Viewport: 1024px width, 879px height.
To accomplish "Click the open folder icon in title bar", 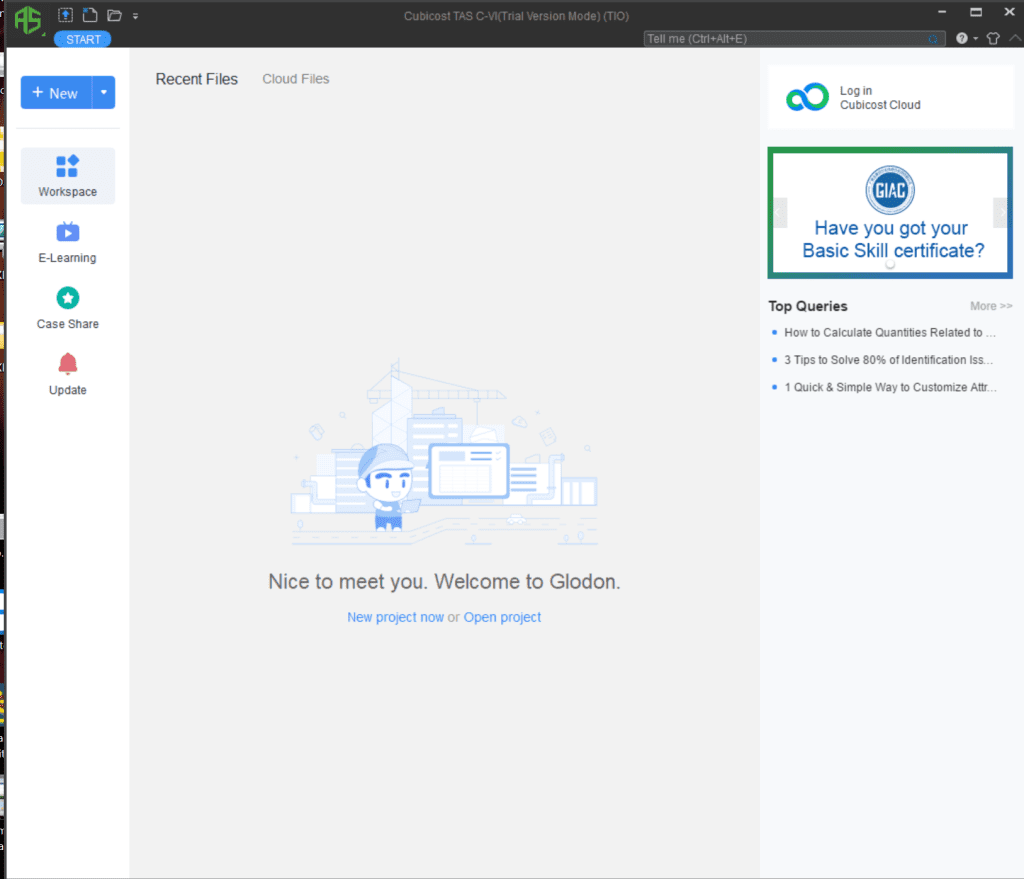I will (x=114, y=15).
